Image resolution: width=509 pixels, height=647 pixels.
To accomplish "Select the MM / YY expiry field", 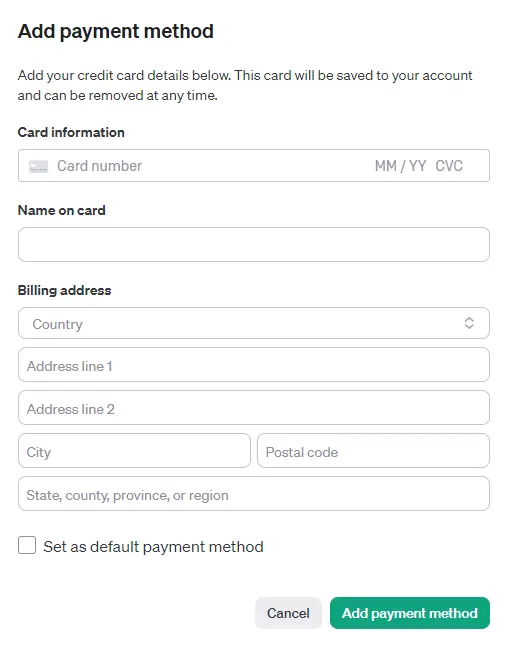I will click(400, 166).
